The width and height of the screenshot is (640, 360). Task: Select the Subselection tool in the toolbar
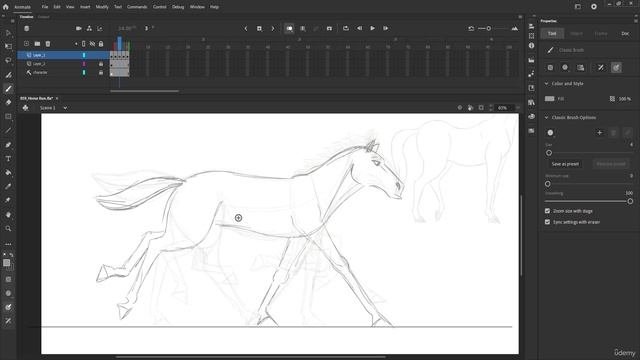8,33
